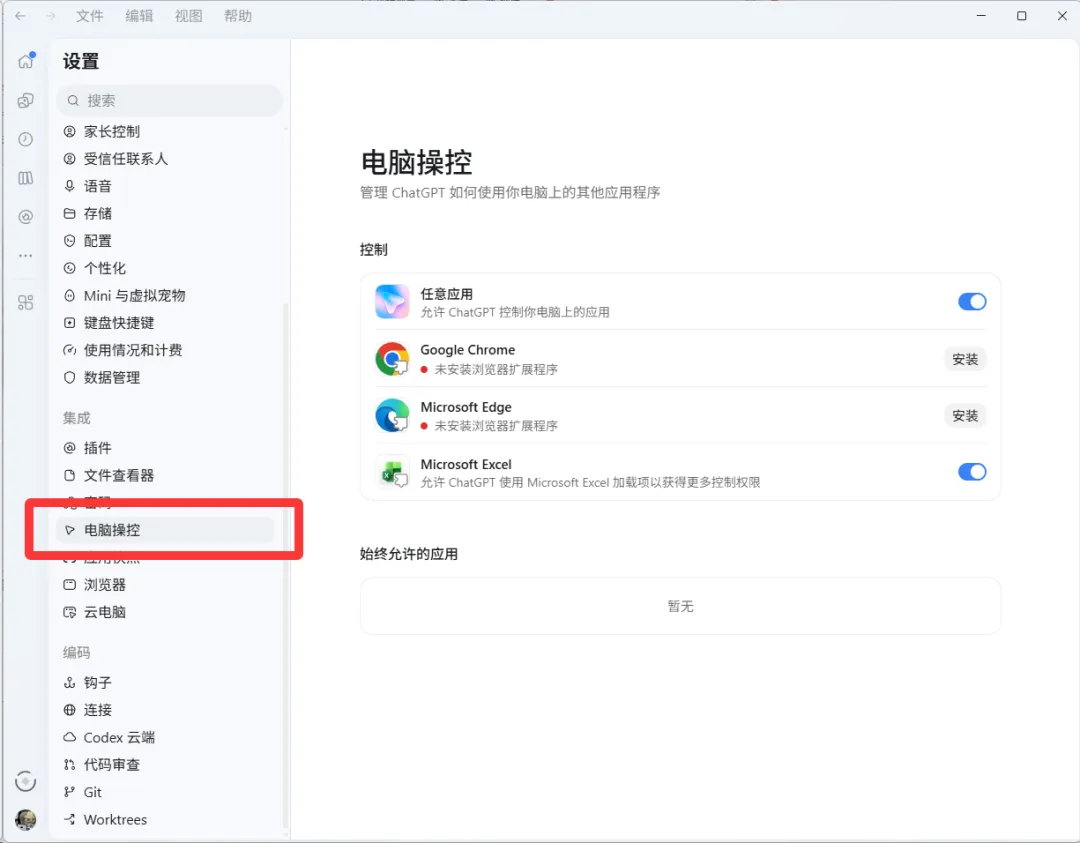Image resolution: width=1080 pixels, height=843 pixels.
Task: Open the 视图 menu
Action: [189, 16]
